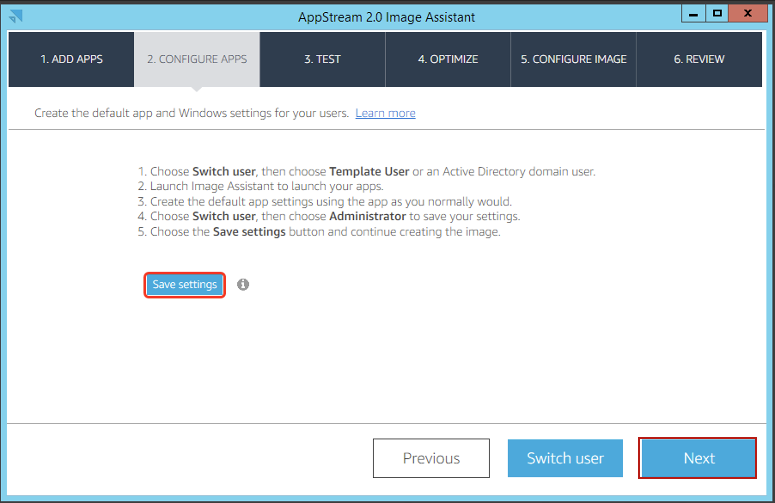This screenshot has height=503, width=775.
Task: Switch to the 4. OPTIMIZE tab
Action: coord(448,59)
